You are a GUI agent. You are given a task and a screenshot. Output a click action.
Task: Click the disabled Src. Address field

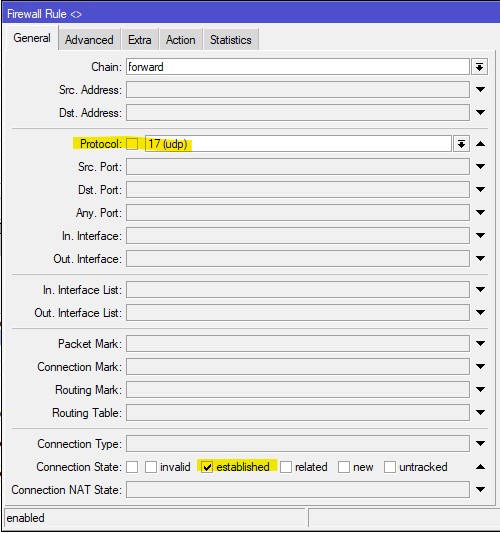pos(298,90)
